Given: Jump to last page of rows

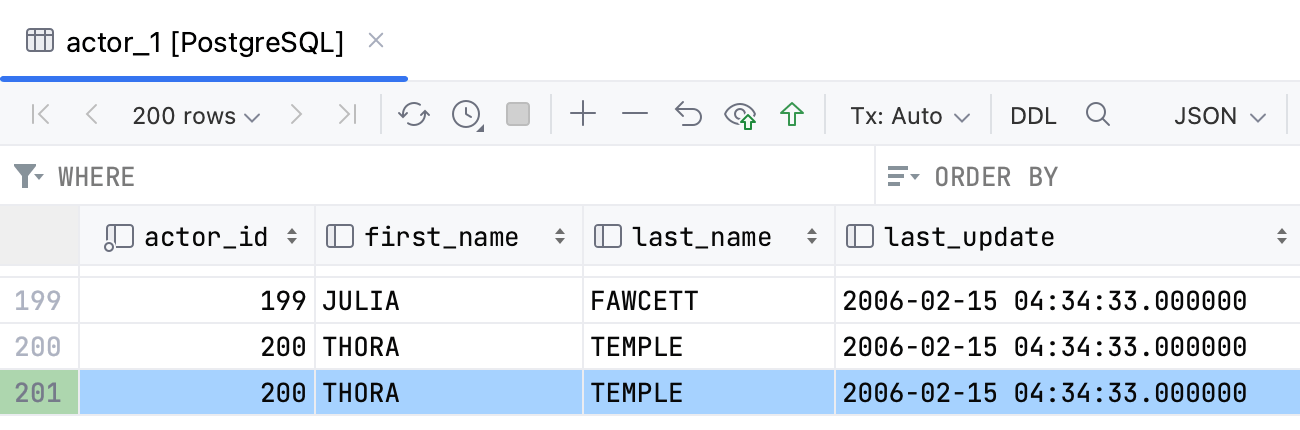Looking at the screenshot, I should [x=347, y=115].
